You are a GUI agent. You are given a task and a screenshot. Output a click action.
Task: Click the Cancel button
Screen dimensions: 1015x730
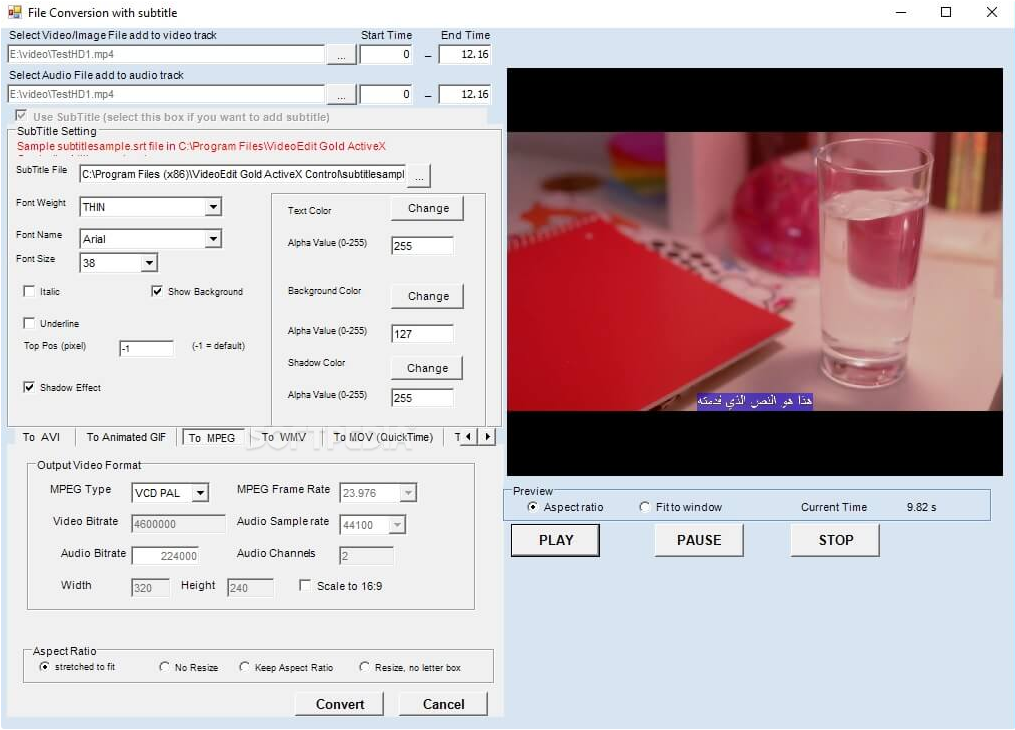click(x=443, y=704)
